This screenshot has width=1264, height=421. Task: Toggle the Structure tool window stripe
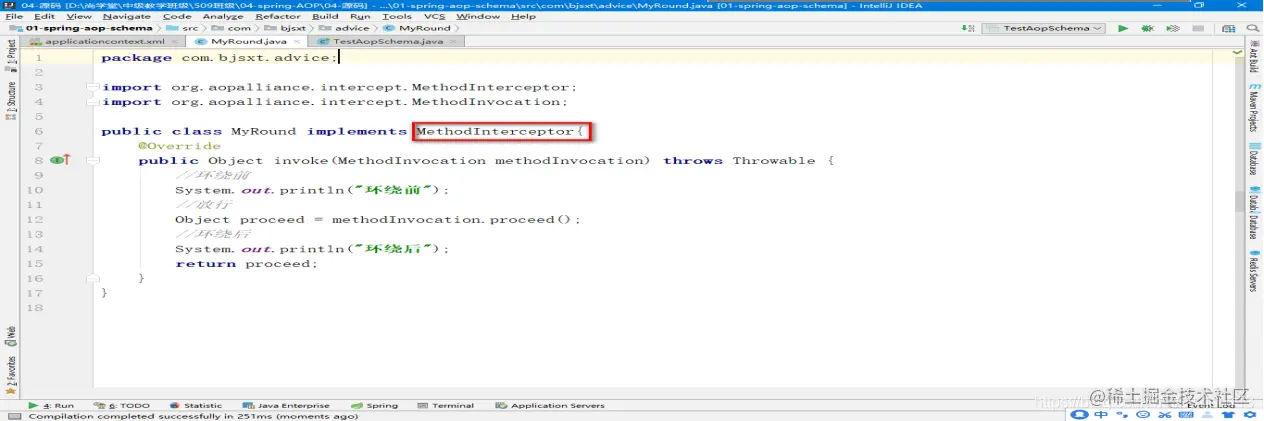11,103
